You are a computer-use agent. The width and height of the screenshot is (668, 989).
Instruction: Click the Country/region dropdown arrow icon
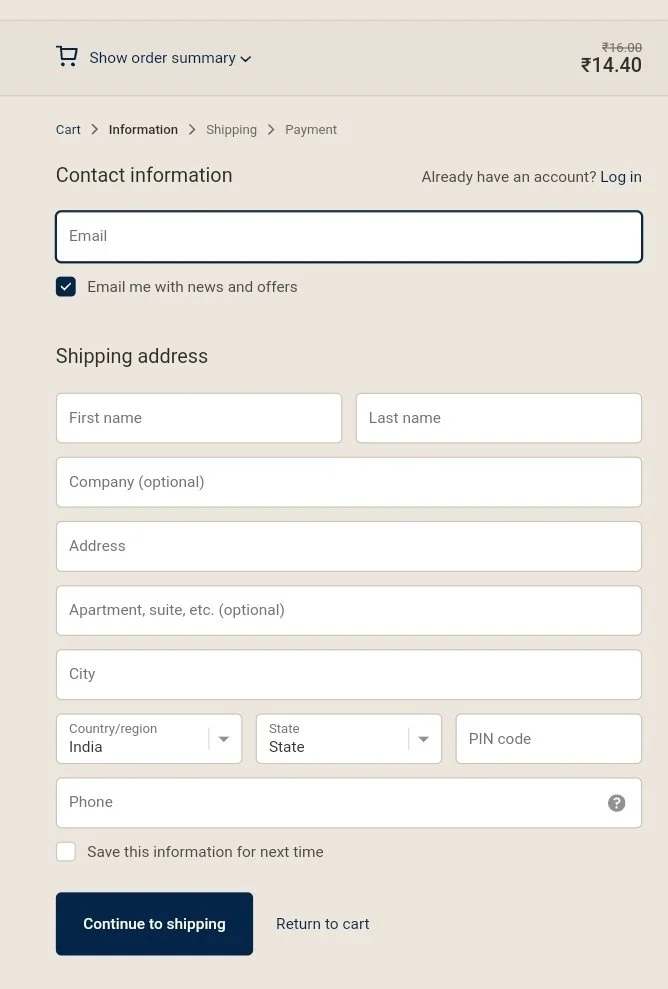click(x=223, y=739)
